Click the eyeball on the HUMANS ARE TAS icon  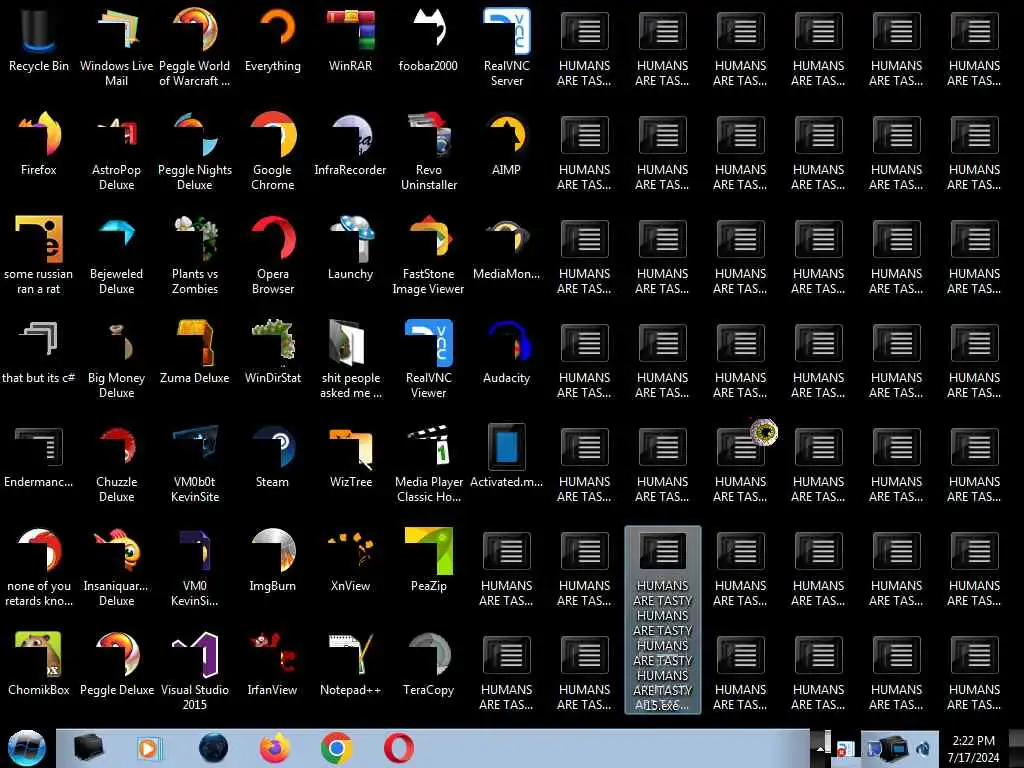point(764,432)
